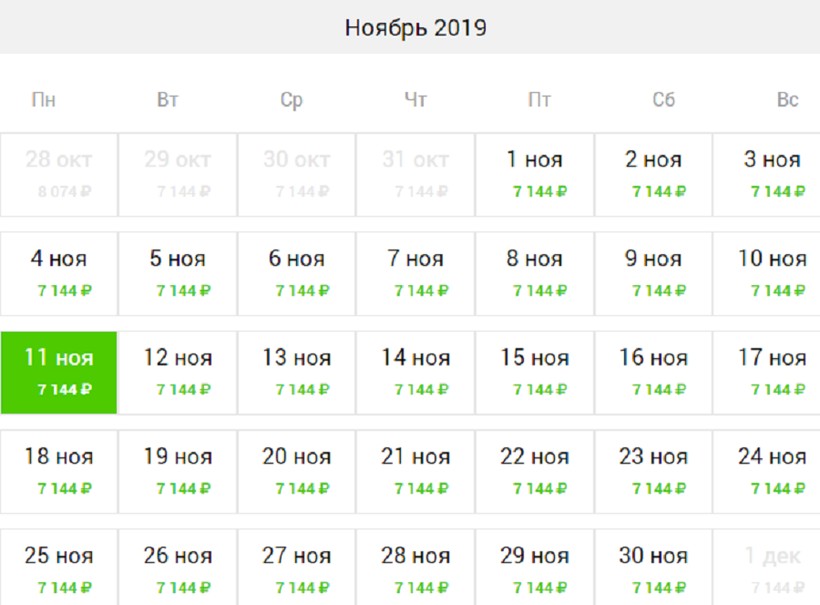This screenshot has width=820, height=605.
Task: Click the 30 ноя date
Action: [x=653, y=568]
